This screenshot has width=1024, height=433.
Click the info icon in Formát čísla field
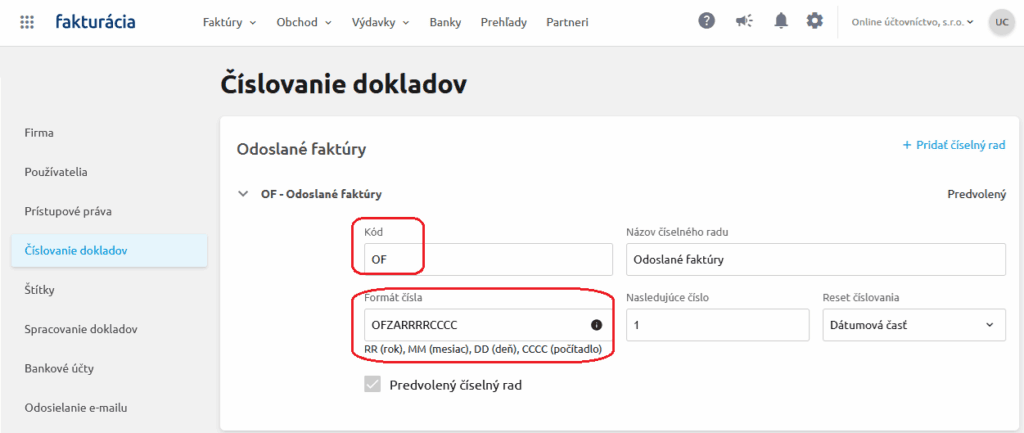(x=596, y=325)
